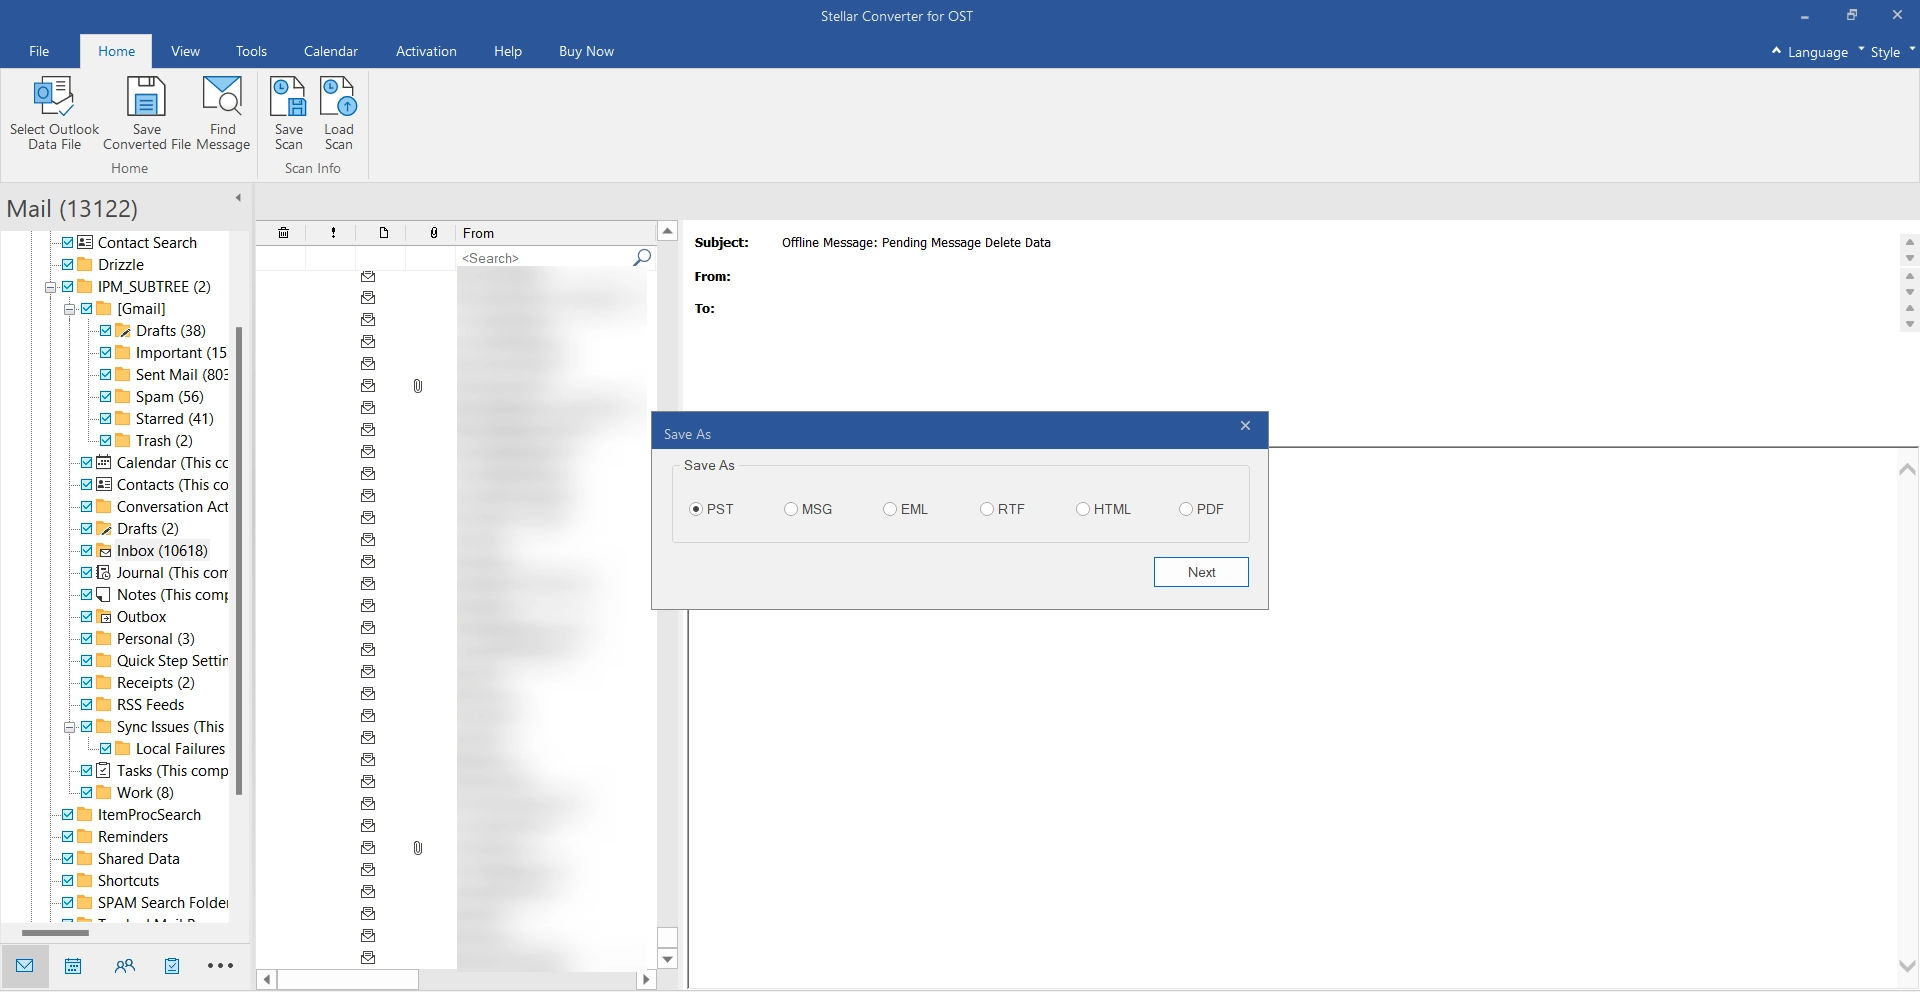Open more options ellipsis in bottom bar

click(x=220, y=966)
